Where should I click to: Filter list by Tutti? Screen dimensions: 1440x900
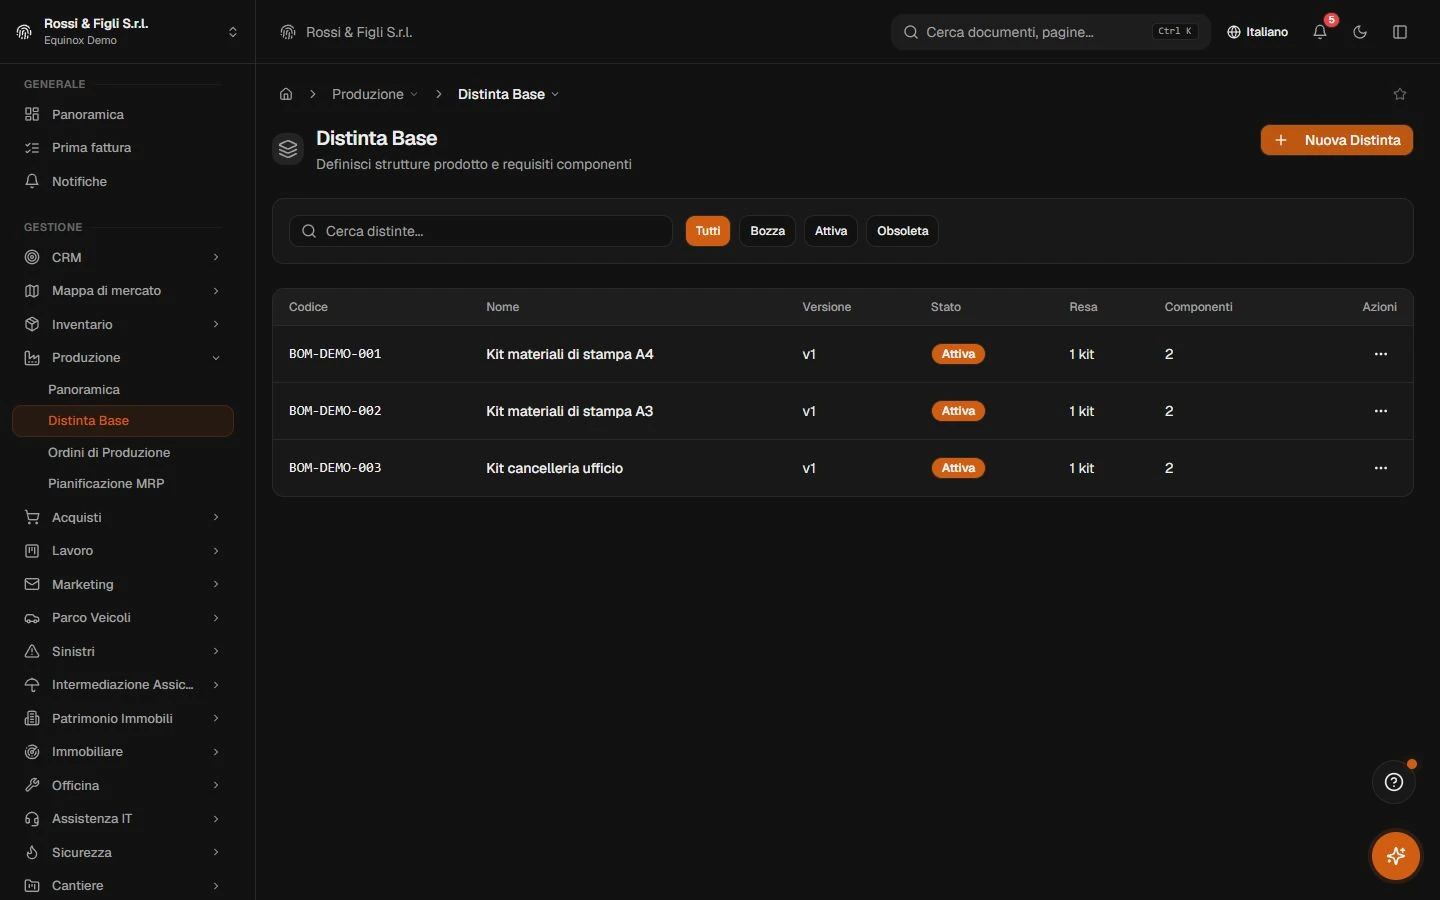708,231
